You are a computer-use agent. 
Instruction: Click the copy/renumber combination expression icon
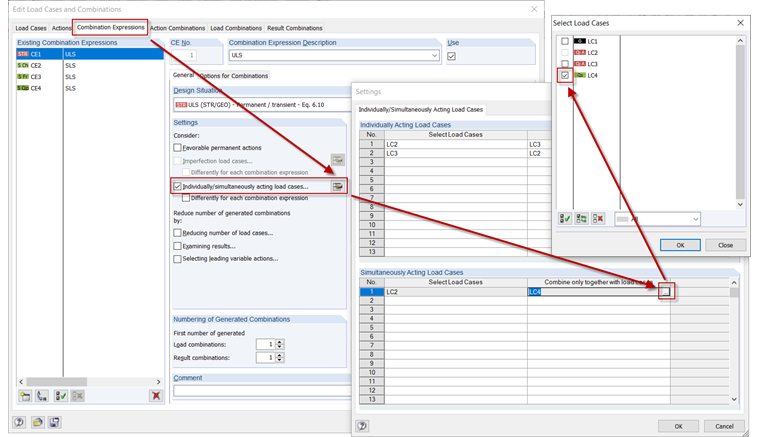[42, 396]
